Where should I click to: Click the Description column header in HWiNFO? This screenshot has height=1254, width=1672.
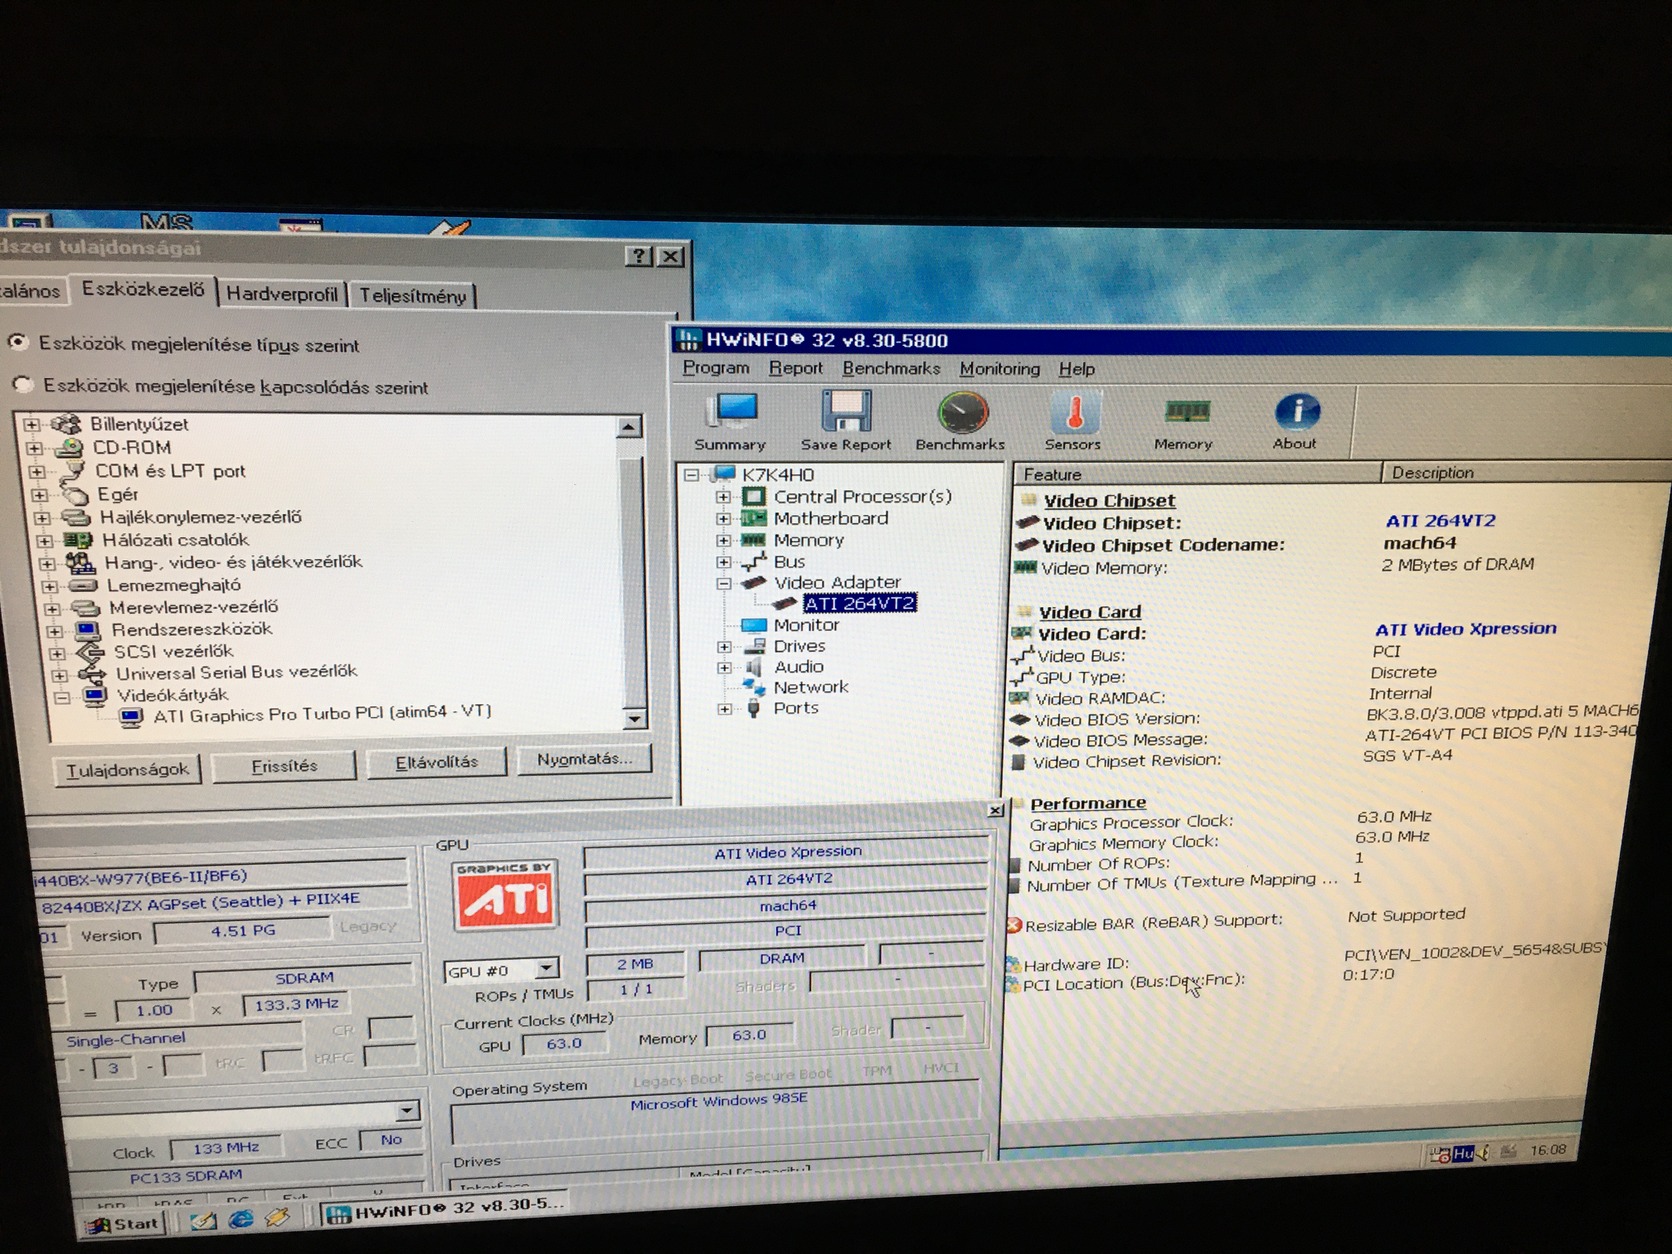1526,472
